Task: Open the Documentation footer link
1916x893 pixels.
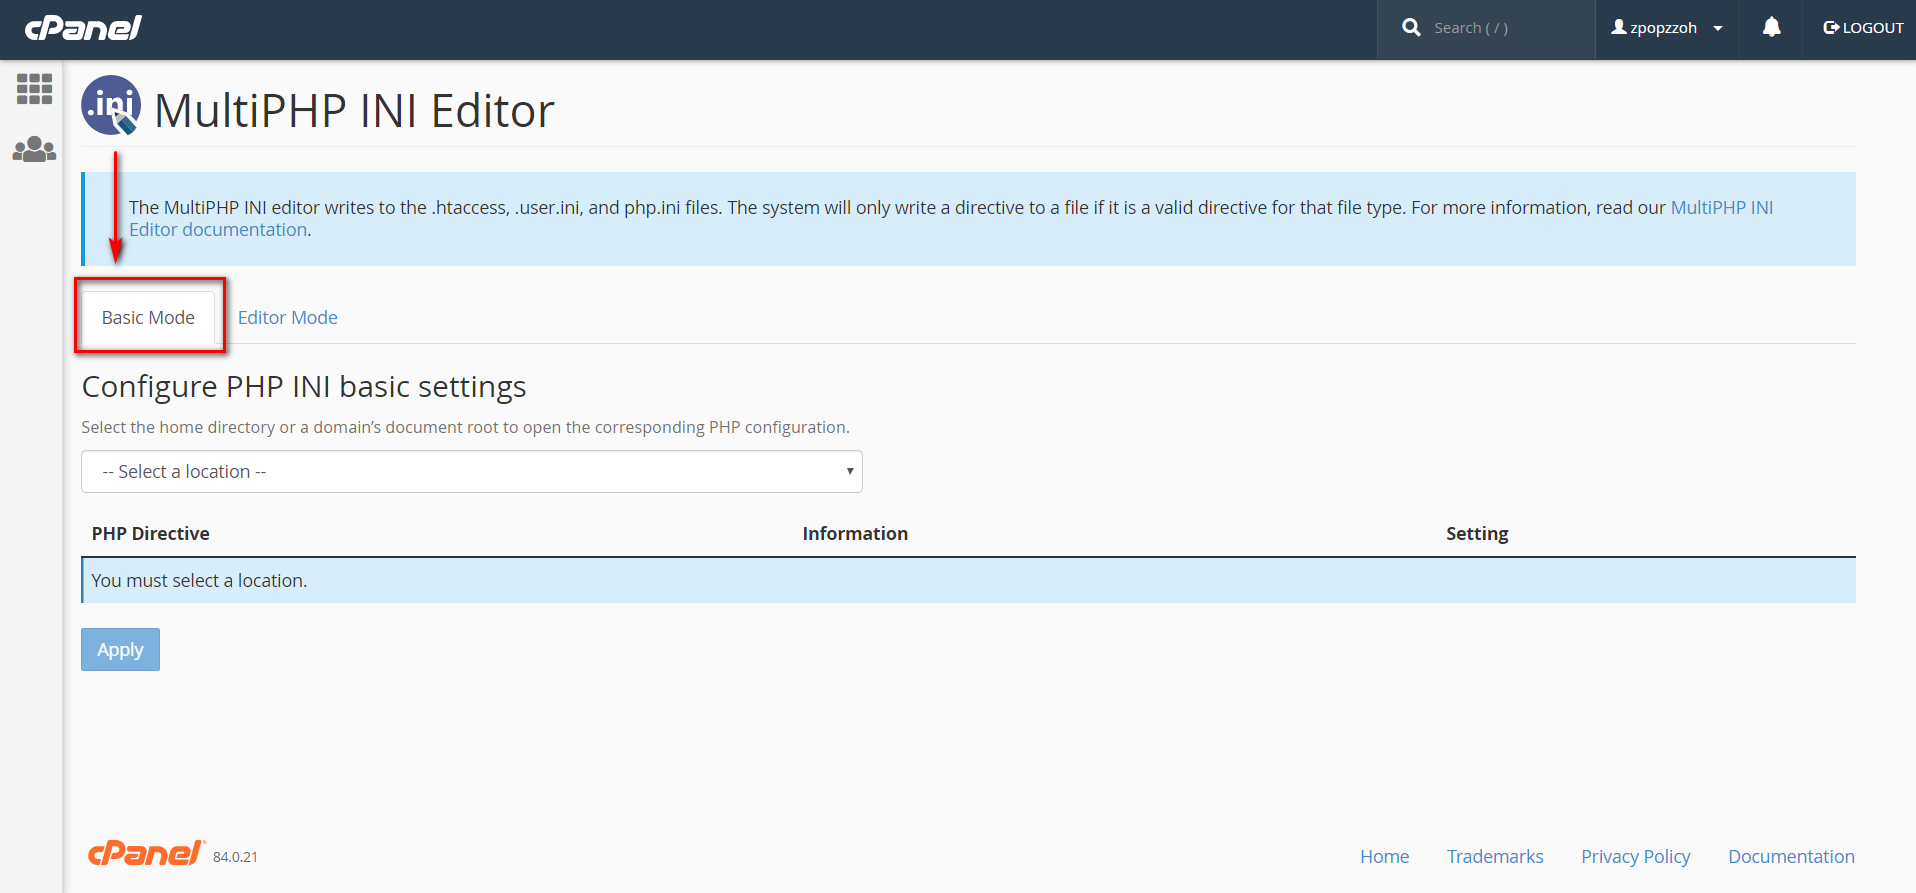Action: (x=1791, y=857)
